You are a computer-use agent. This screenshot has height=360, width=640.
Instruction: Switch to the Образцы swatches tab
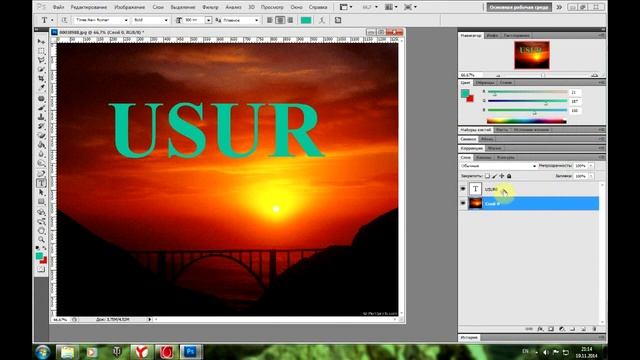coord(485,82)
